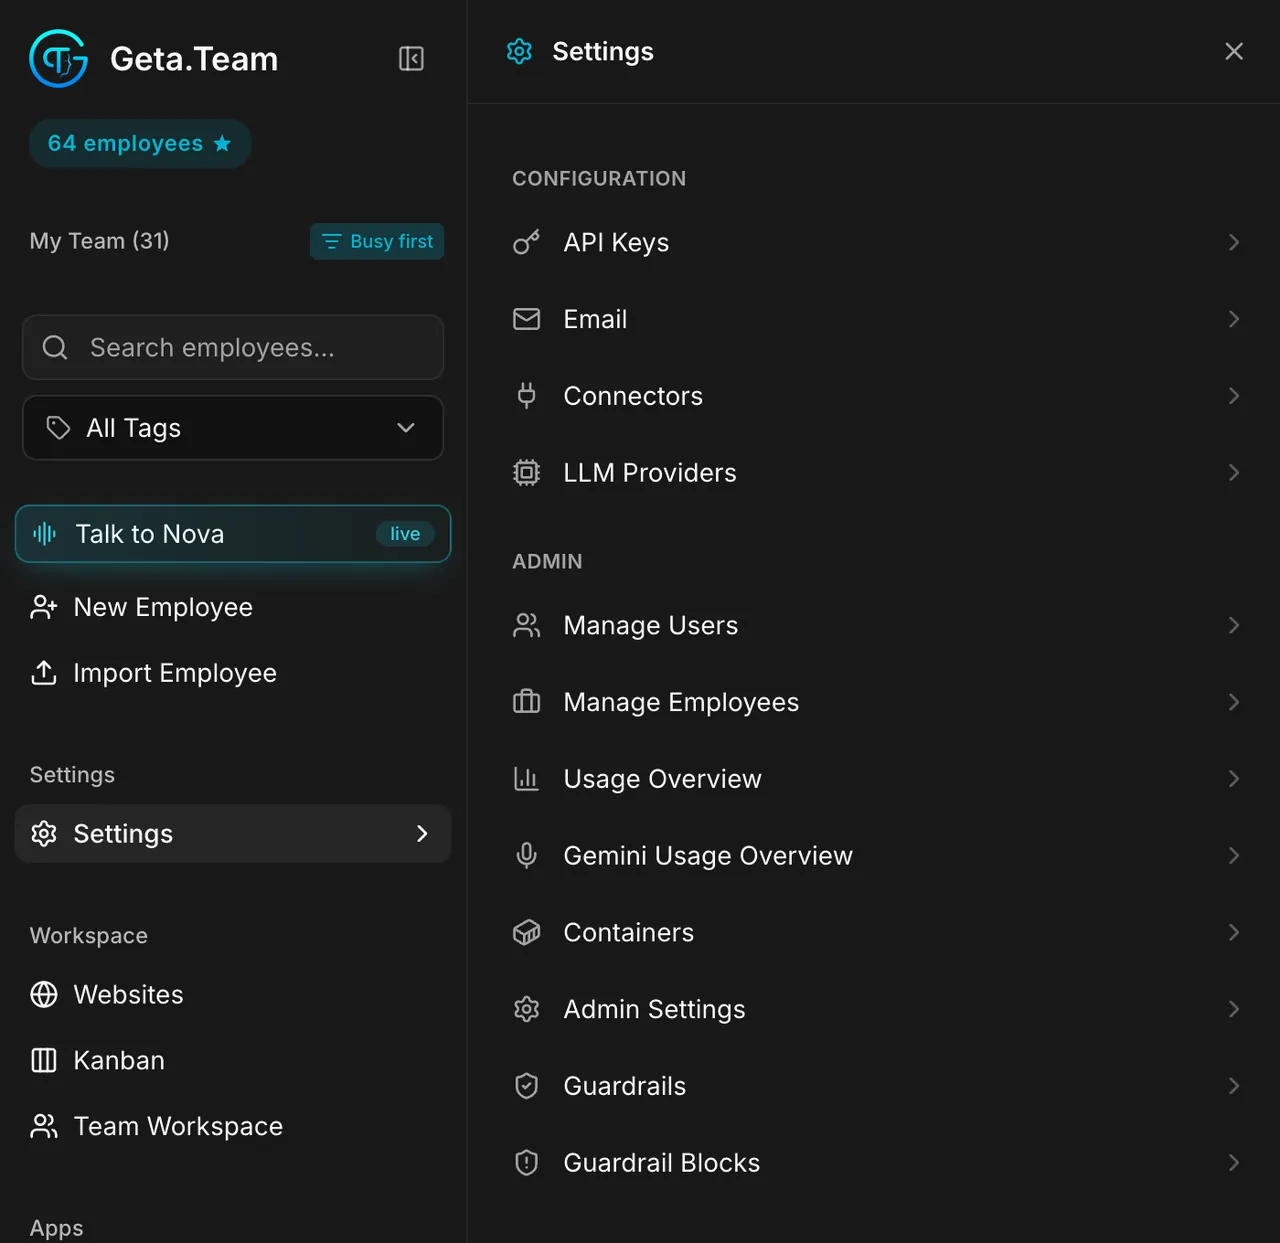Expand Containers row chevron
This screenshot has width=1280, height=1243.
(1234, 932)
